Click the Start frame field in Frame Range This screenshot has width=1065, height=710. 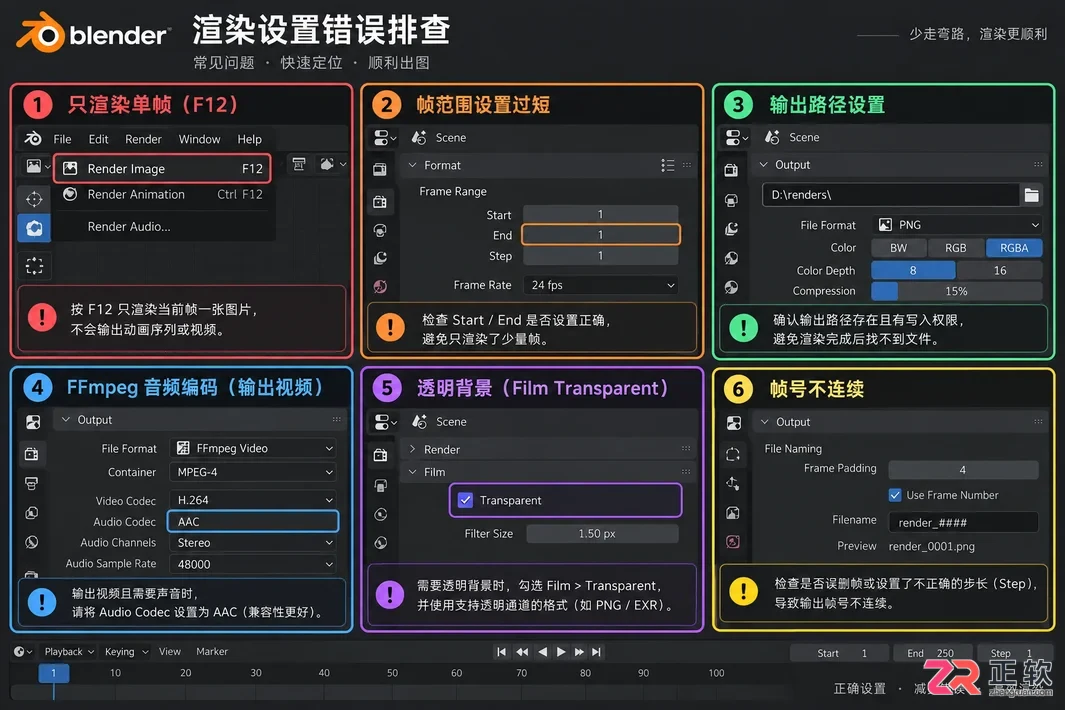(x=600, y=214)
